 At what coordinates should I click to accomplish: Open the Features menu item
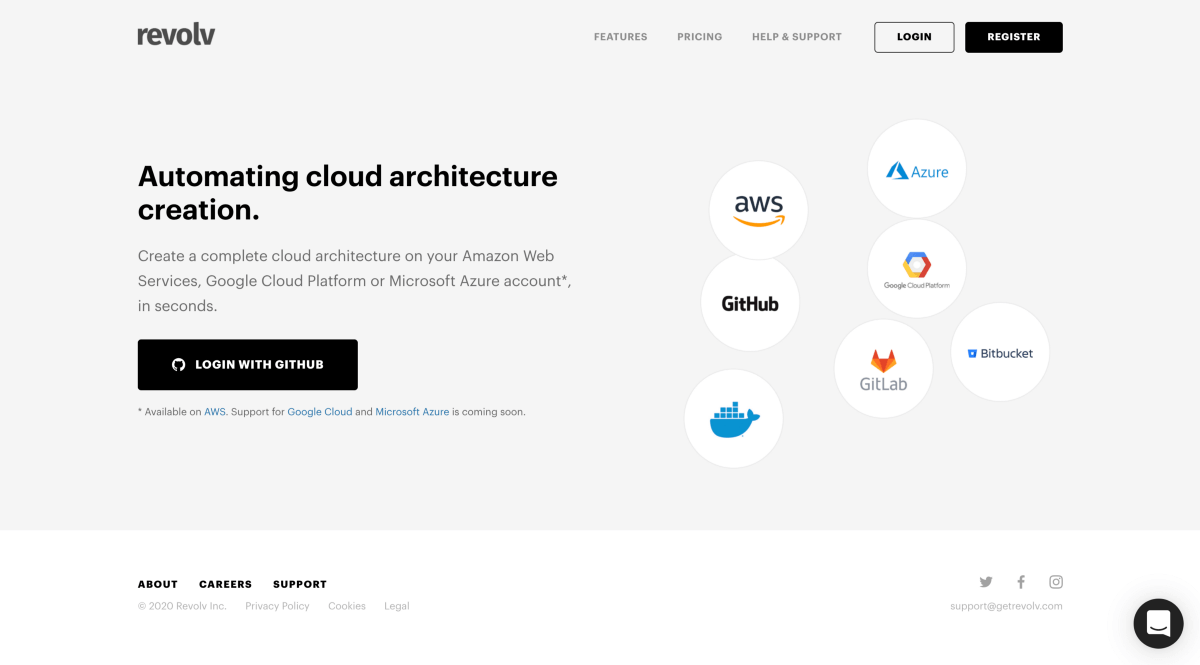click(620, 37)
